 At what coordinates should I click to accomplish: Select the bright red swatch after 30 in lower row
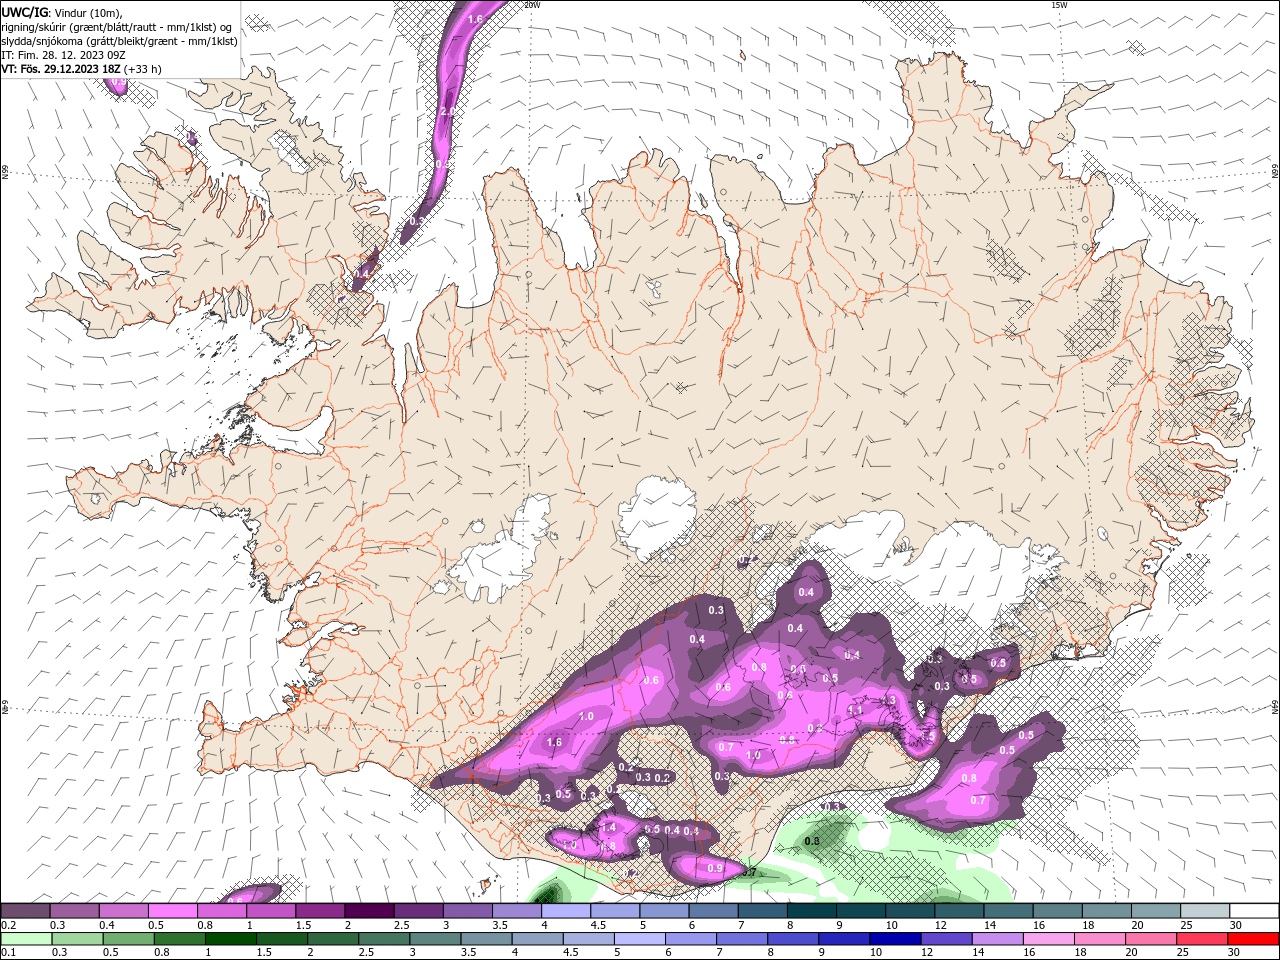pyautogui.click(x=1253, y=938)
